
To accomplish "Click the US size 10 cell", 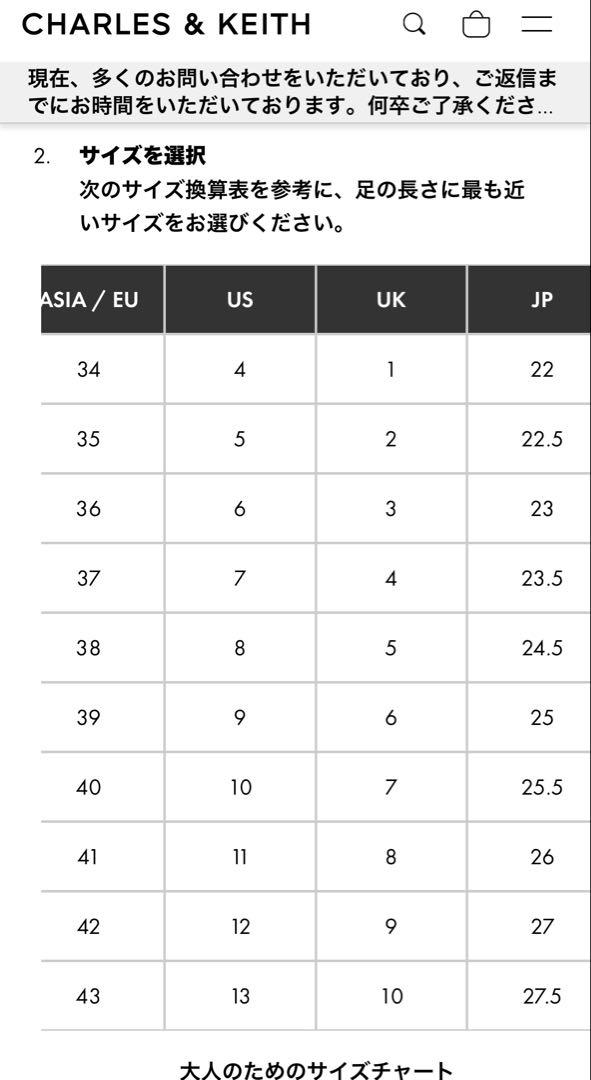I will [x=240, y=787].
